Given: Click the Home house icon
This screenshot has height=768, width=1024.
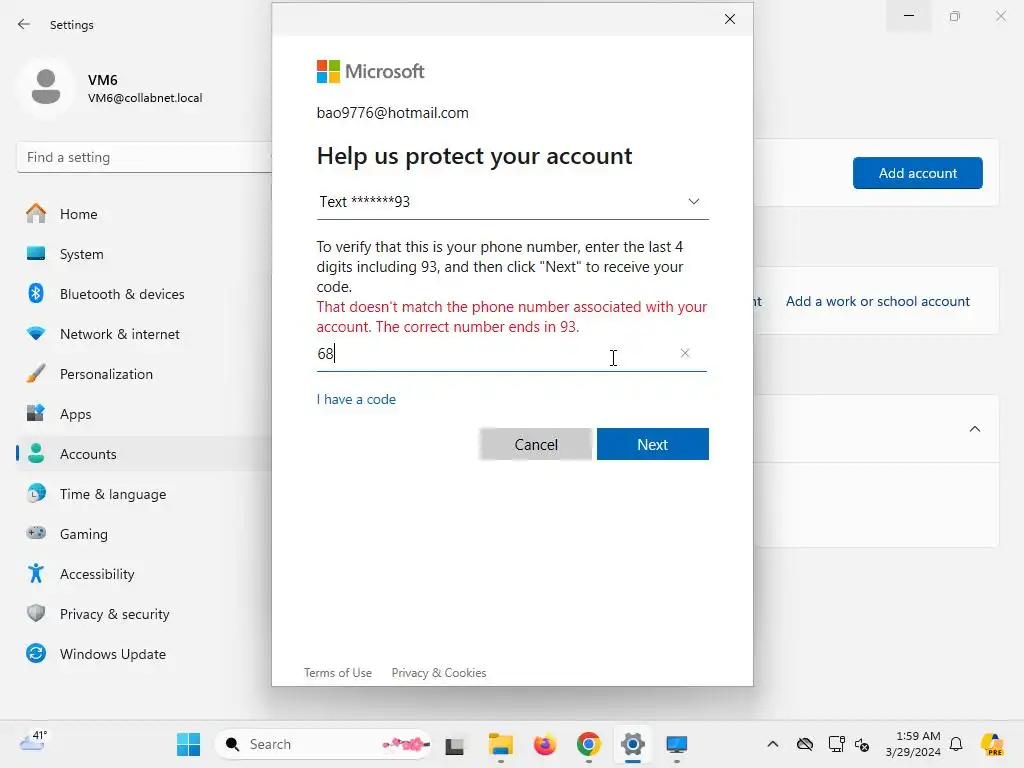Looking at the screenshot, I should (36, 214).
